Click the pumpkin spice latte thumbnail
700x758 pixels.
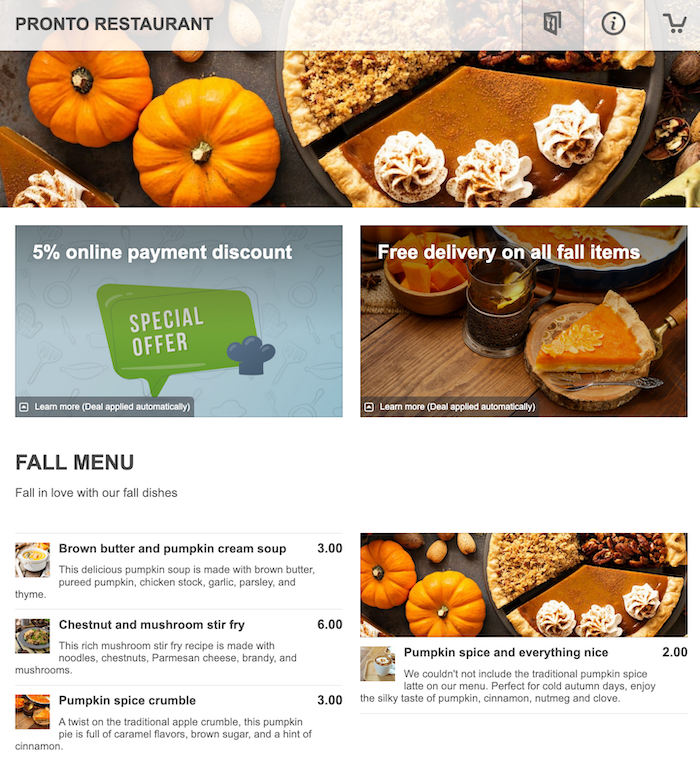(x=378, y=664)
